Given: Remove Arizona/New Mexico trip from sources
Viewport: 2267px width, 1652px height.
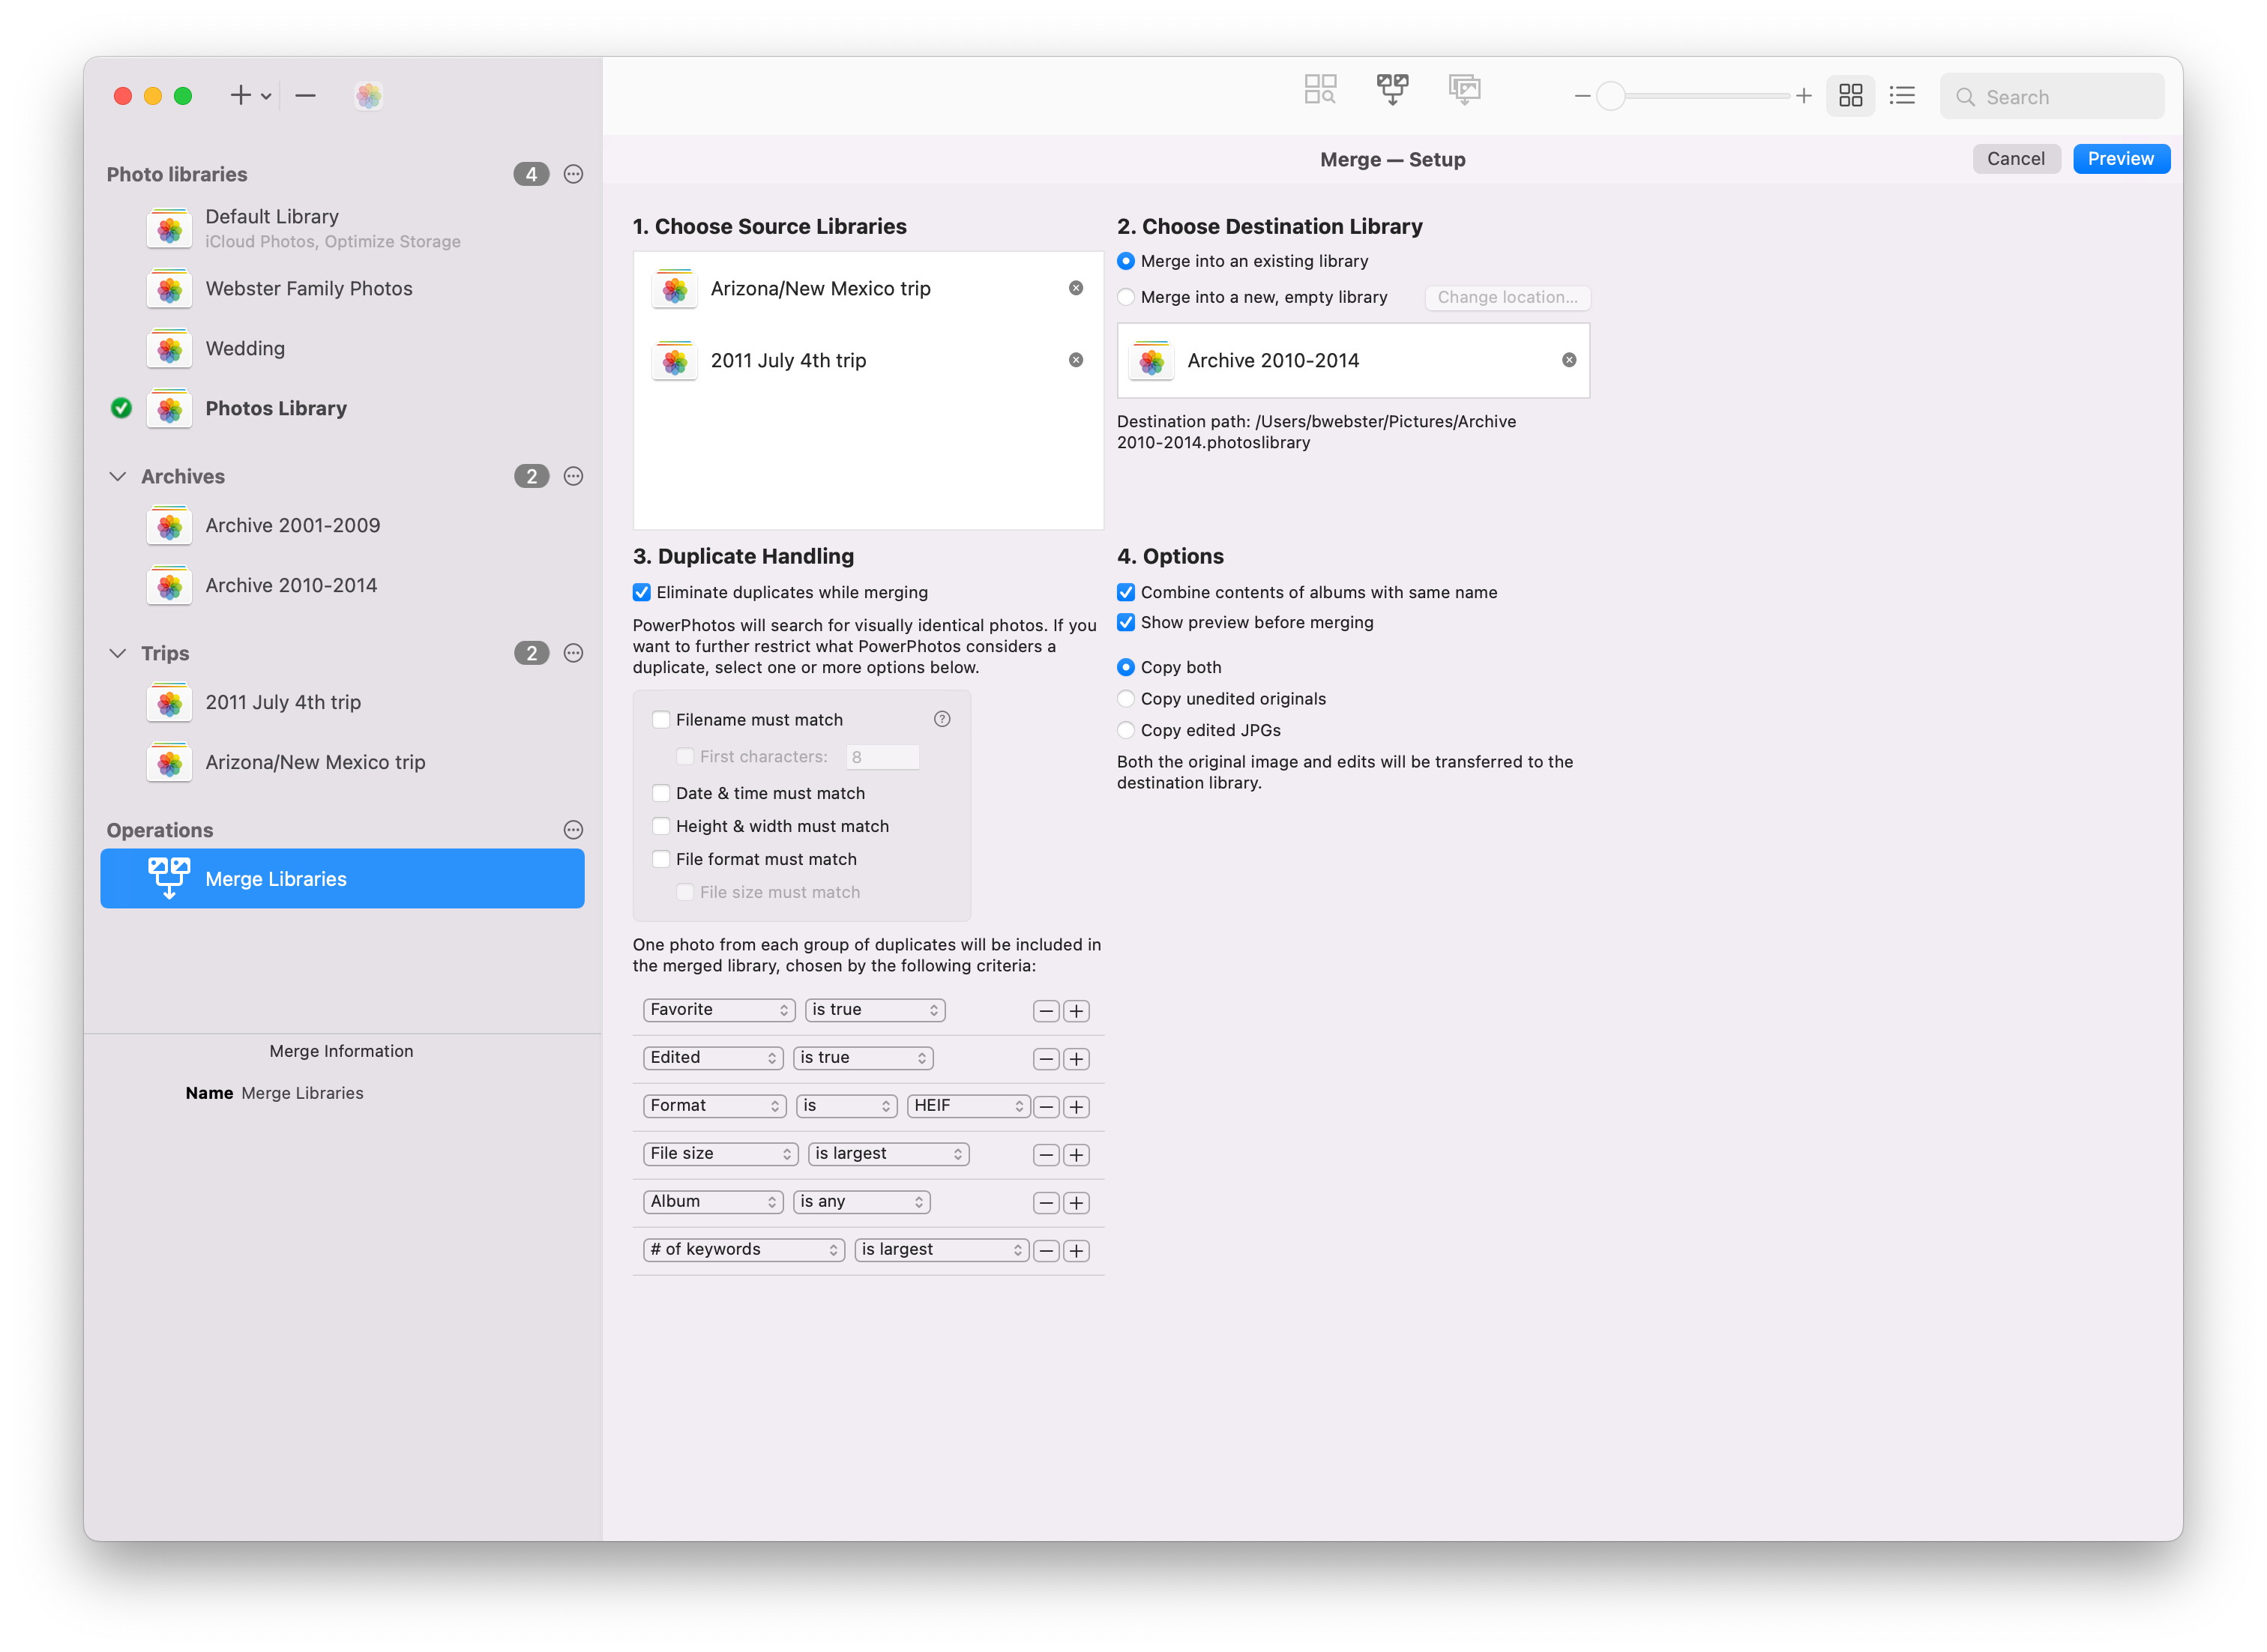Looking at the screenshot, I should [x=1075, y=288].
